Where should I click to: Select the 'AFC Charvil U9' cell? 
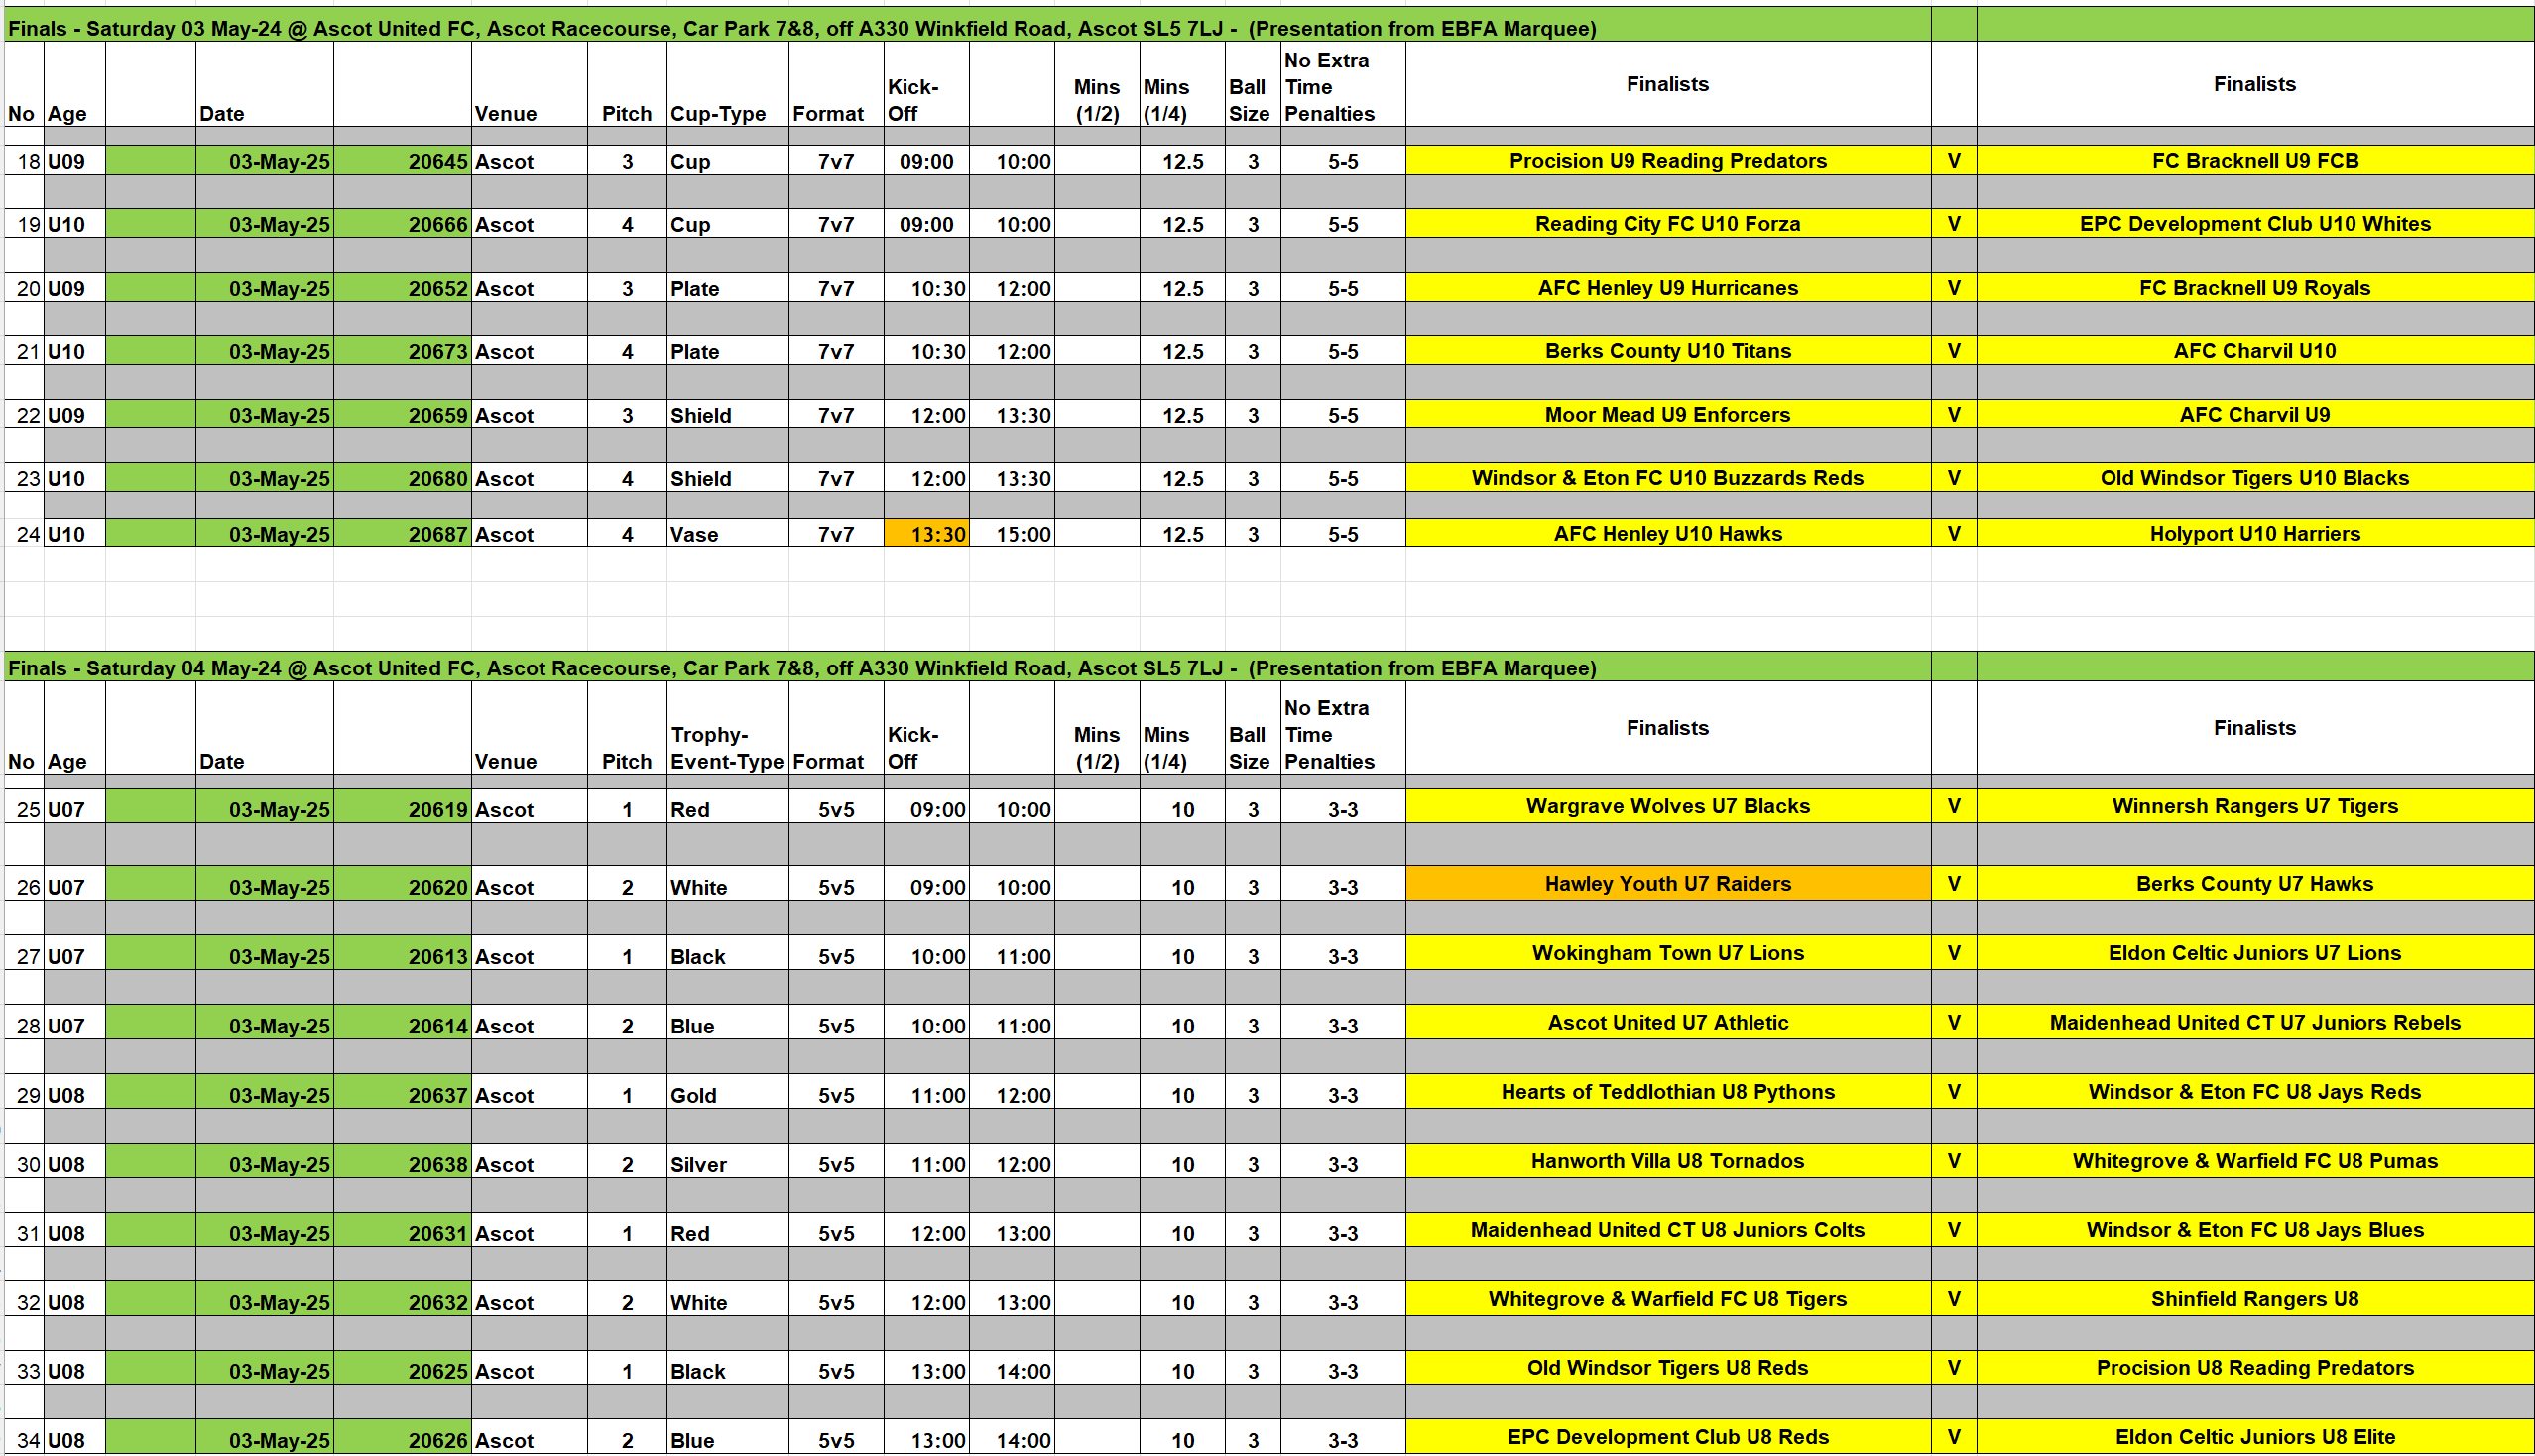pos(2255,415)
